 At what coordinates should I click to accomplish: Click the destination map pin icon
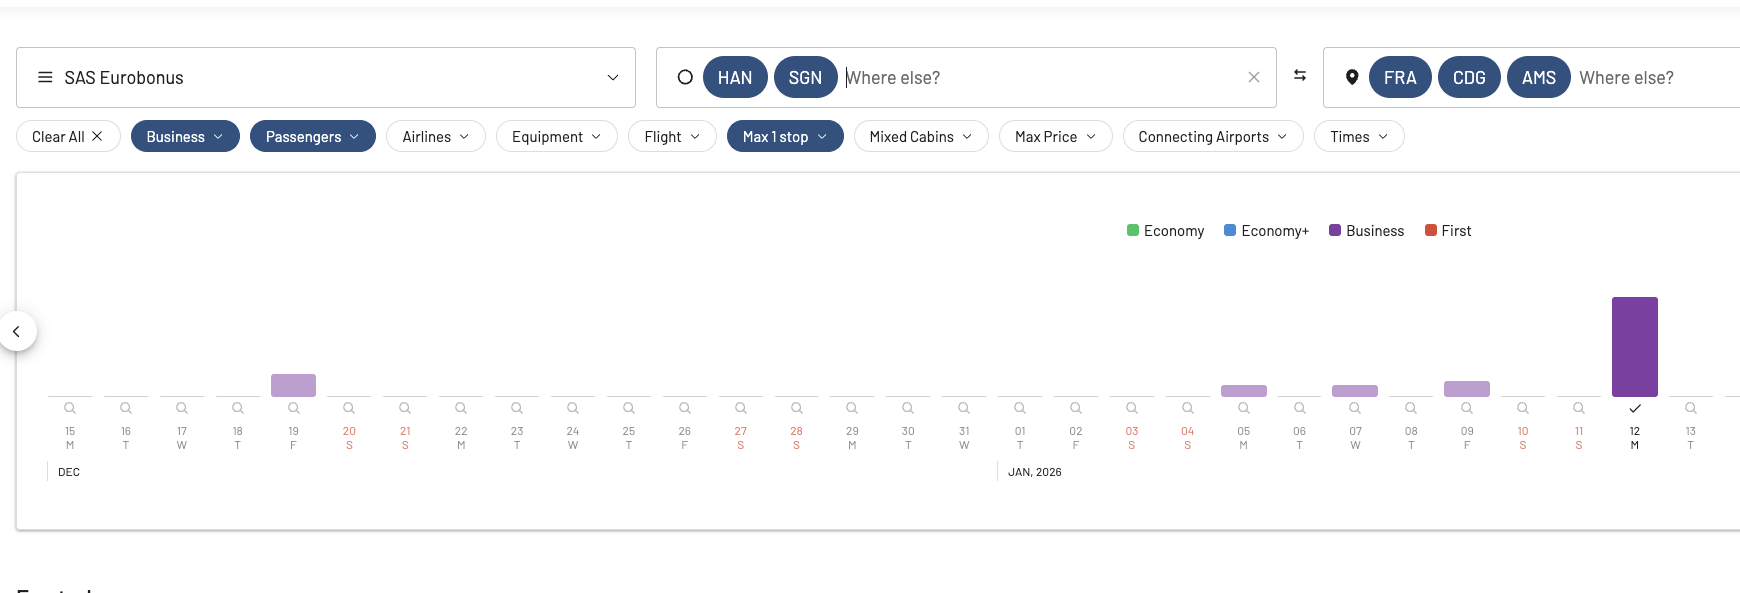click(x=1351, y=77)
